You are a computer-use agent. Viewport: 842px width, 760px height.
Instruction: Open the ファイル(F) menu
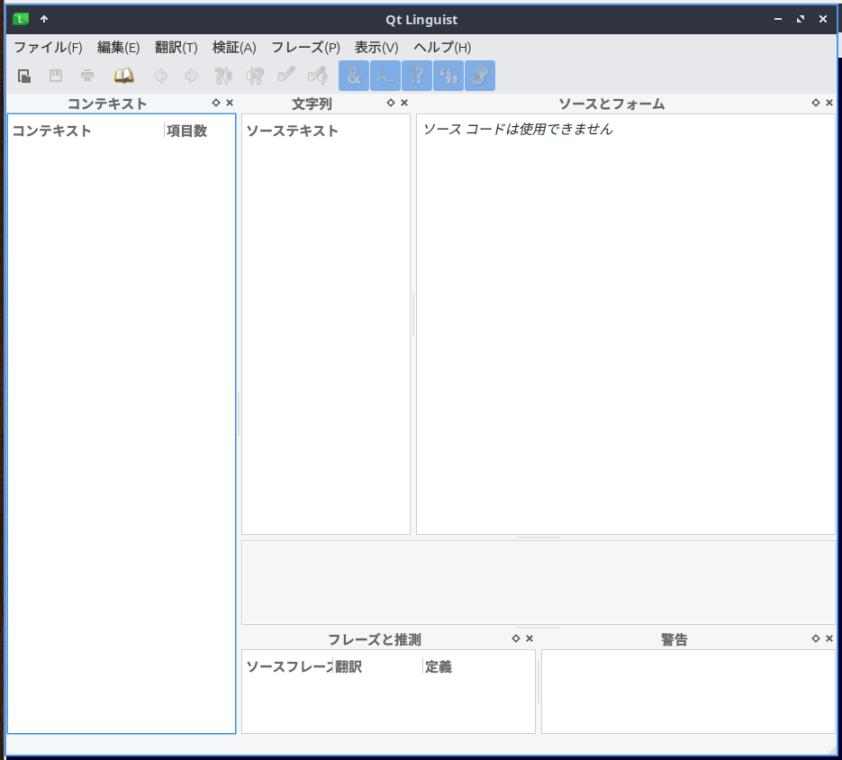(x=48, y=48)
